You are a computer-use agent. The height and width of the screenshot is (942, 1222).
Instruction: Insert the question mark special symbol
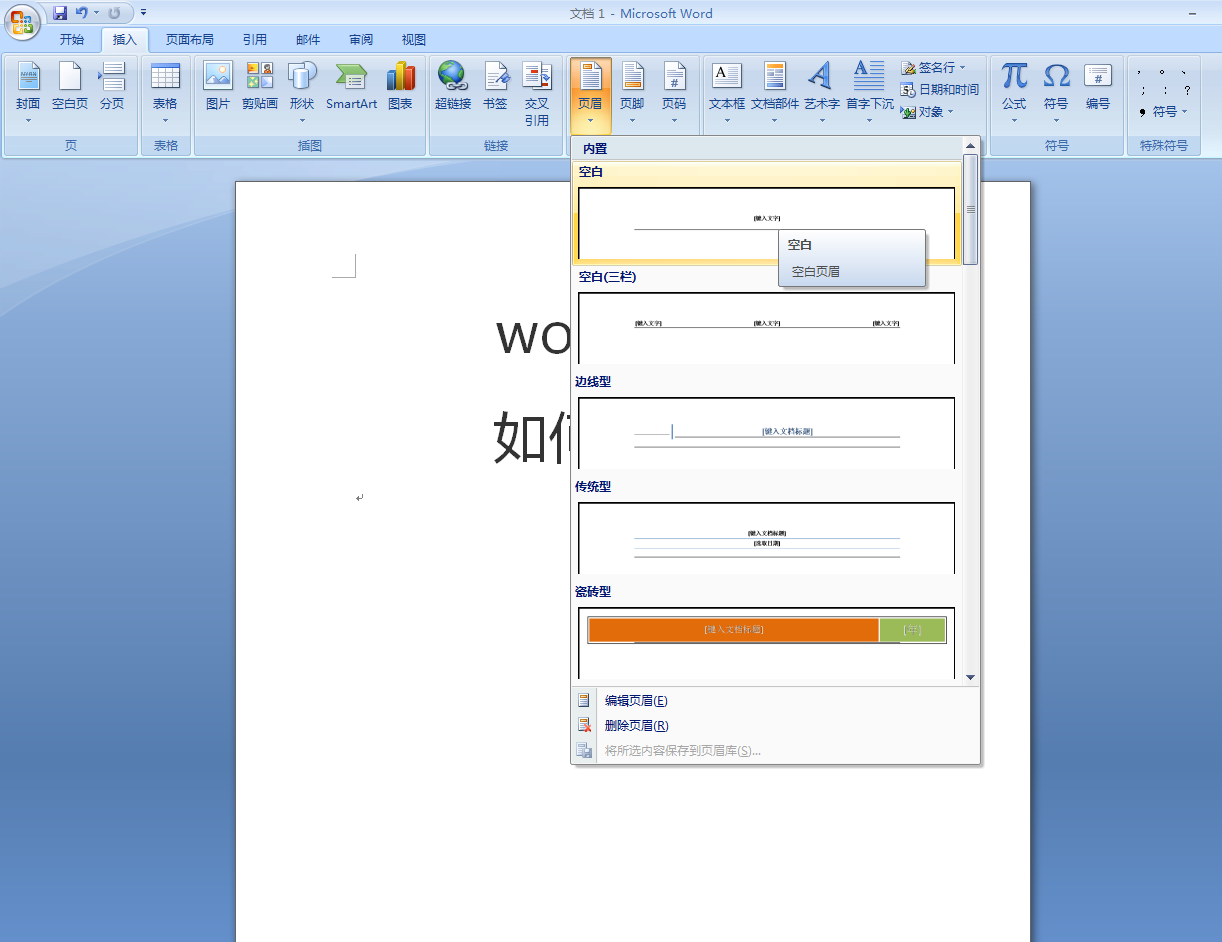point(1187,90)
